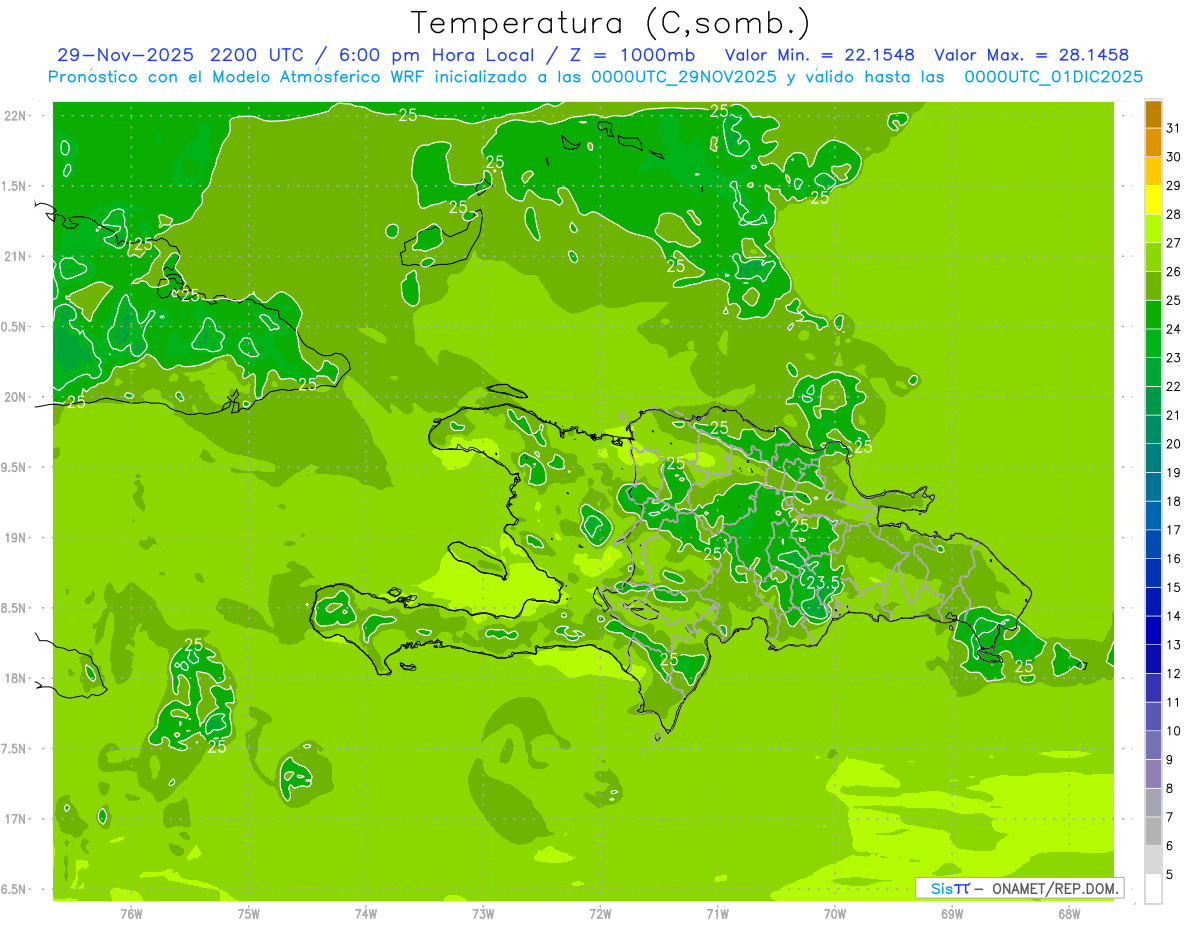
Task: Click the gray legend swatch between 6 and 7
Action: pyautogui.click(x=1153, y=831)
